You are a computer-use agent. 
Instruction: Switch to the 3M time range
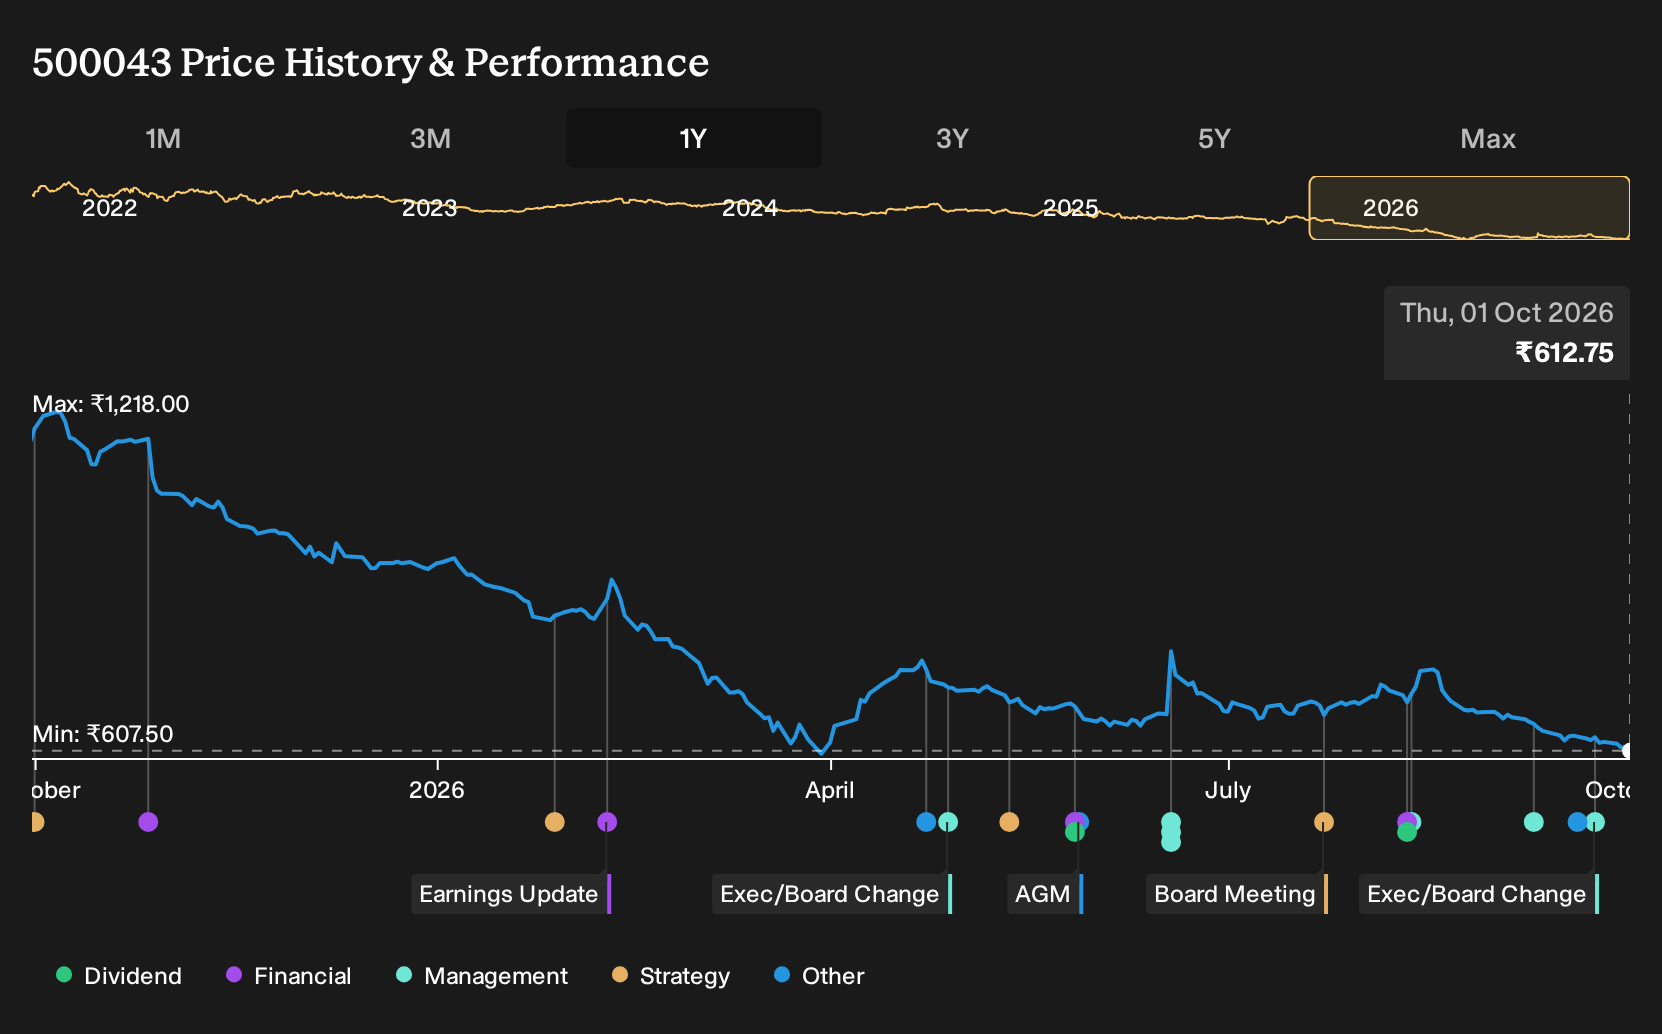431,138
